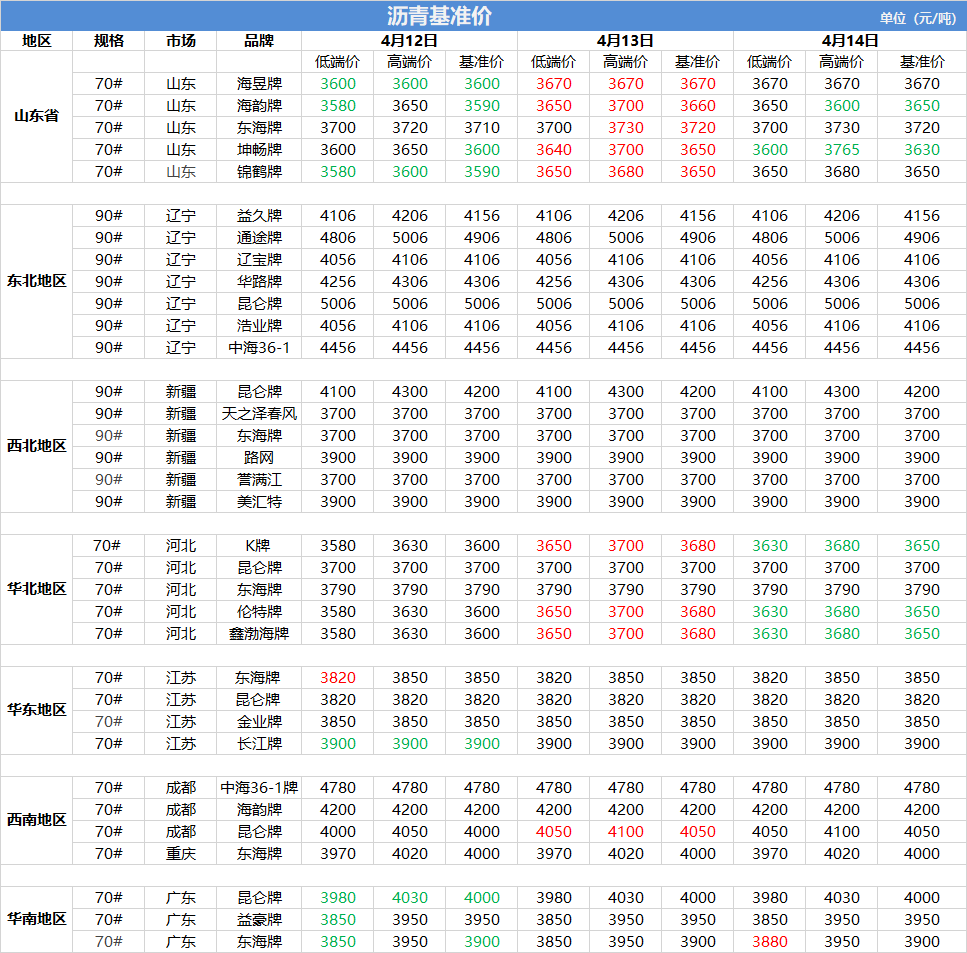Screen dimensions: 967x953
Task: Select the 品牌 column header
Action: [x=259, y=41]
